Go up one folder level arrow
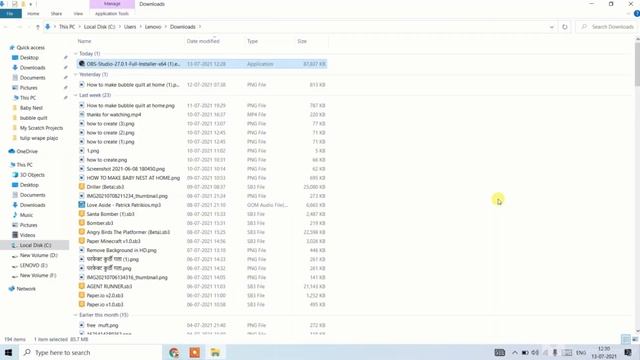 point(38,27)
